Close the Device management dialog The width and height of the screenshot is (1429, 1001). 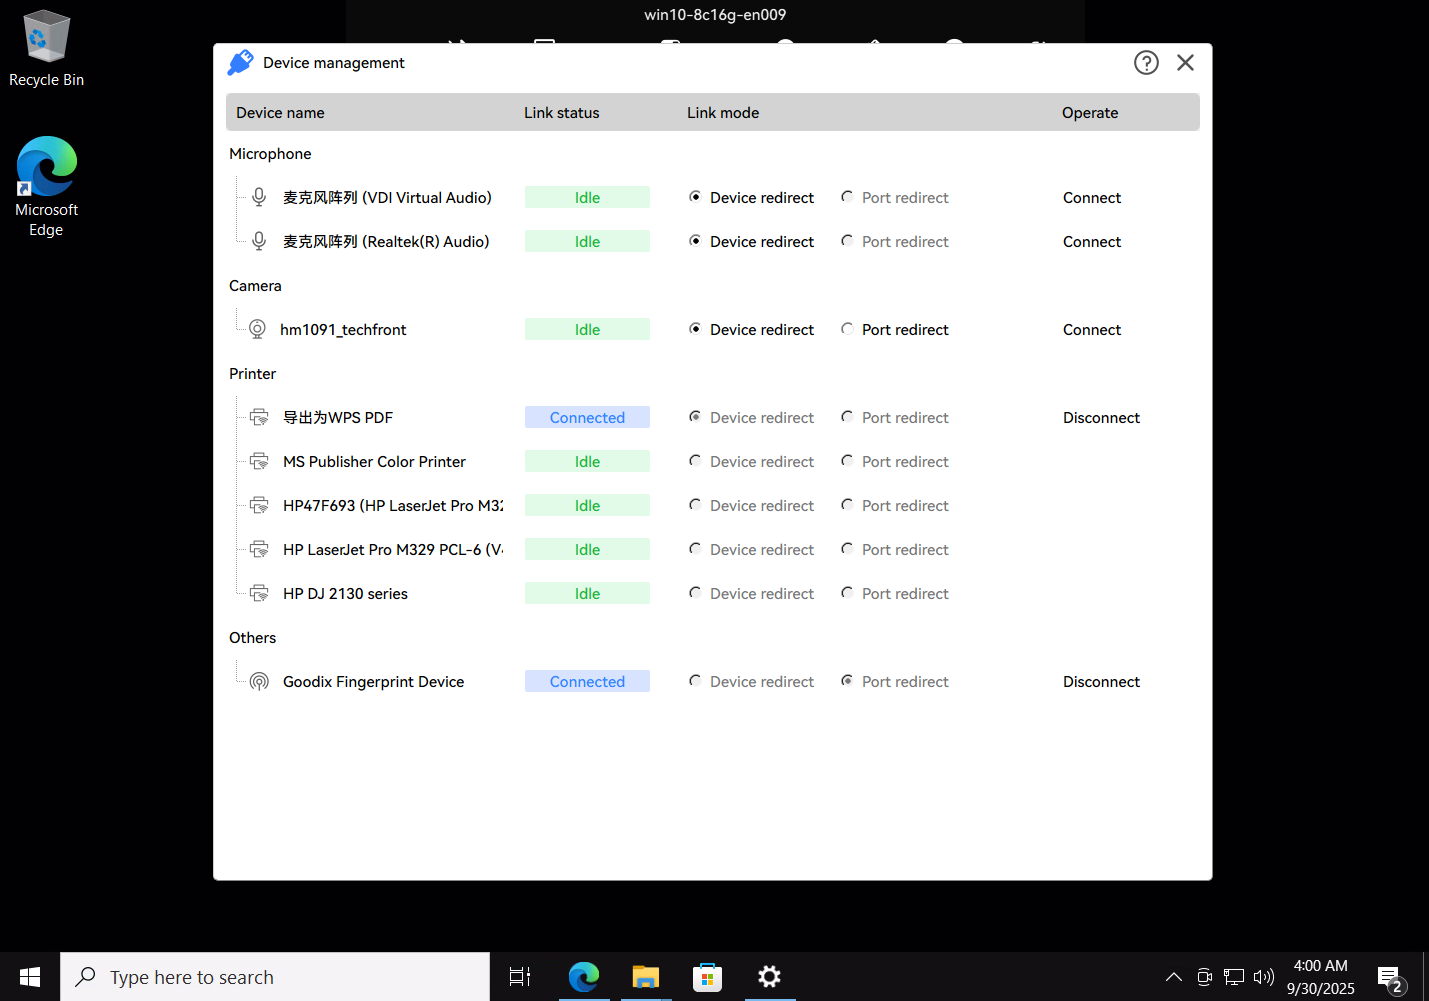click(x=1185, y=63)
